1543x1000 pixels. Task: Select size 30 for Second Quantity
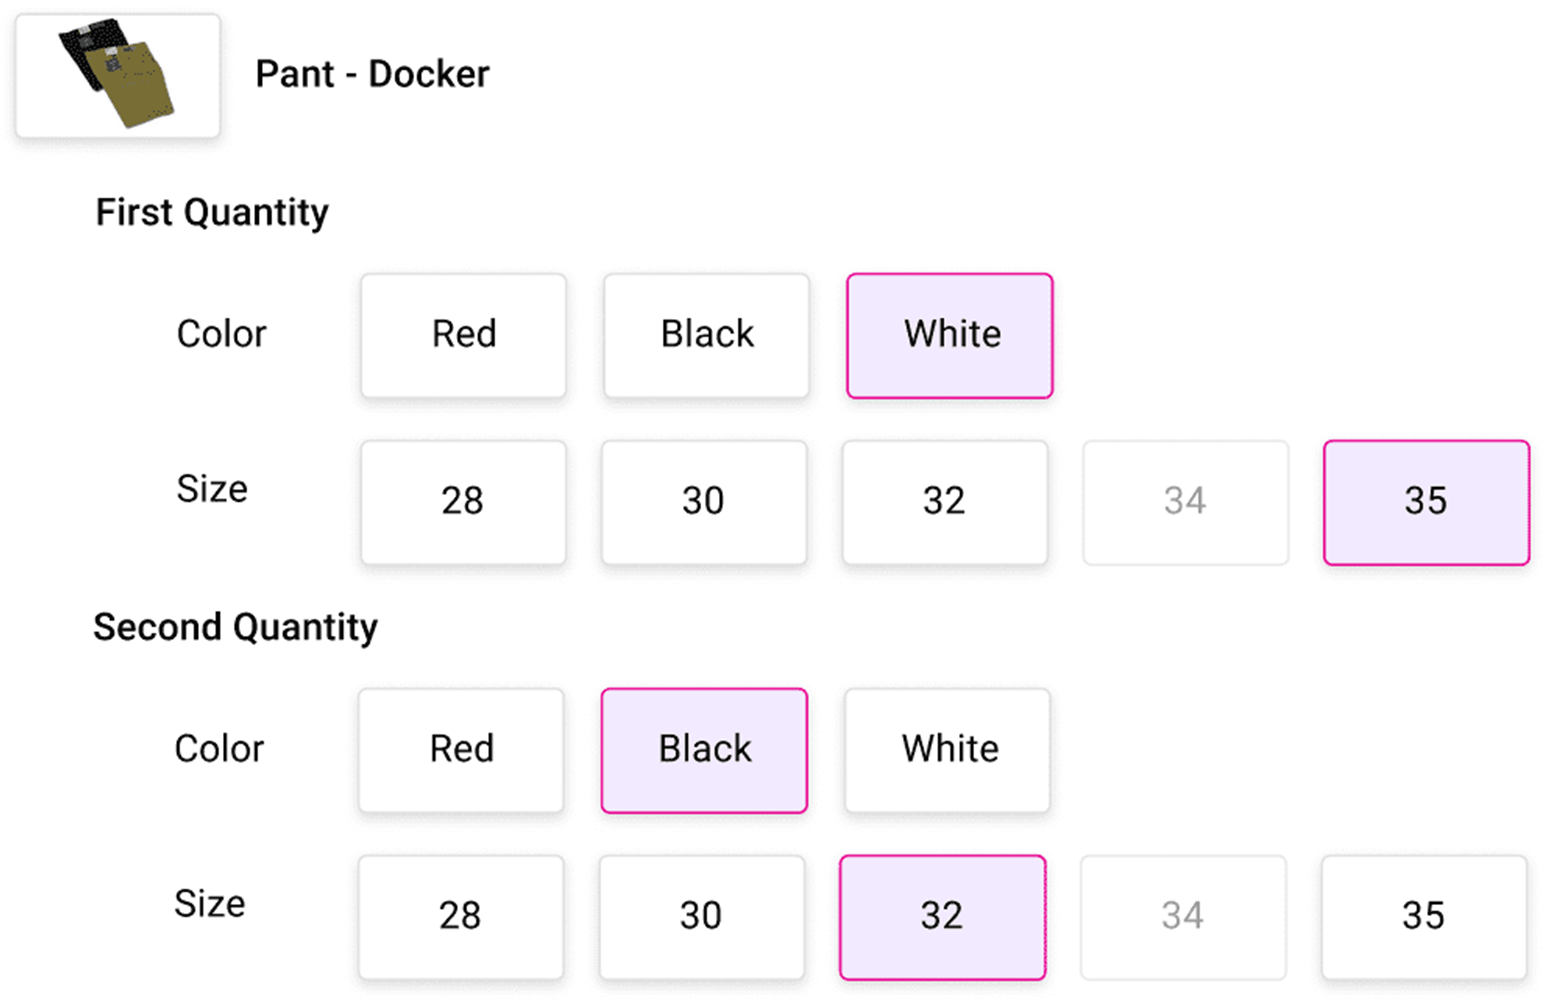point(702,917)
